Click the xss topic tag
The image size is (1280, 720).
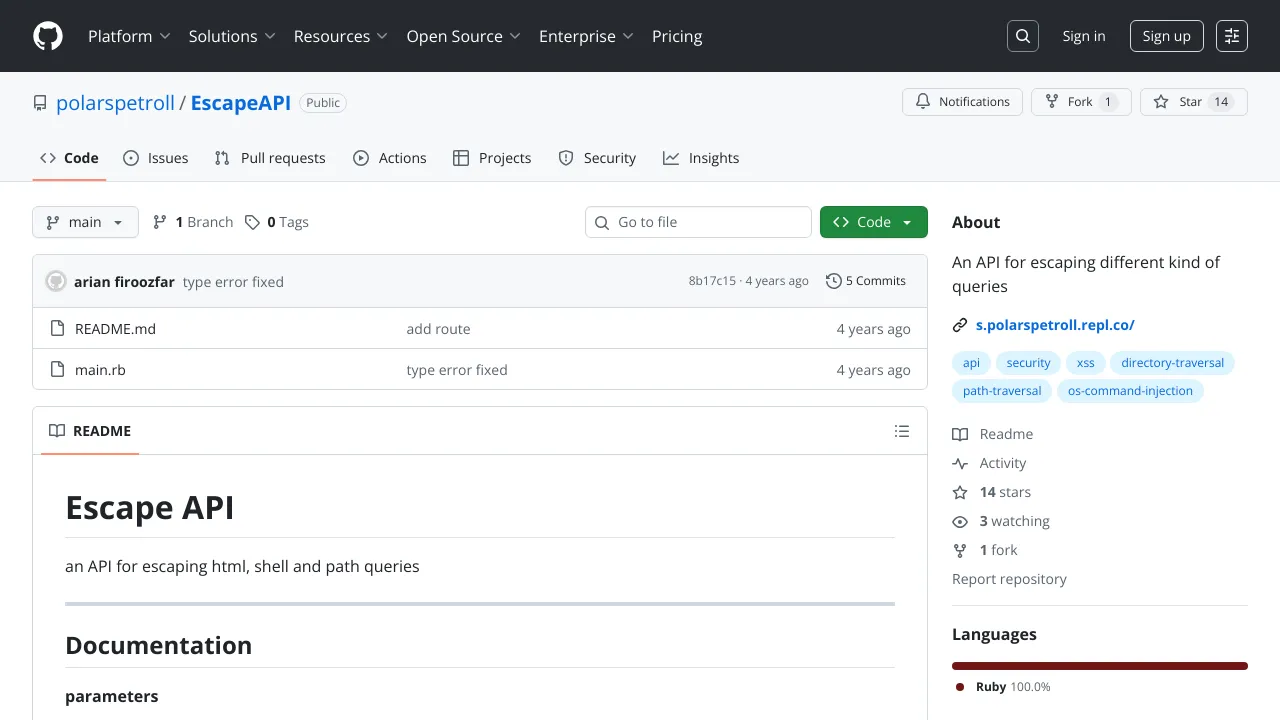point(1085,363)
